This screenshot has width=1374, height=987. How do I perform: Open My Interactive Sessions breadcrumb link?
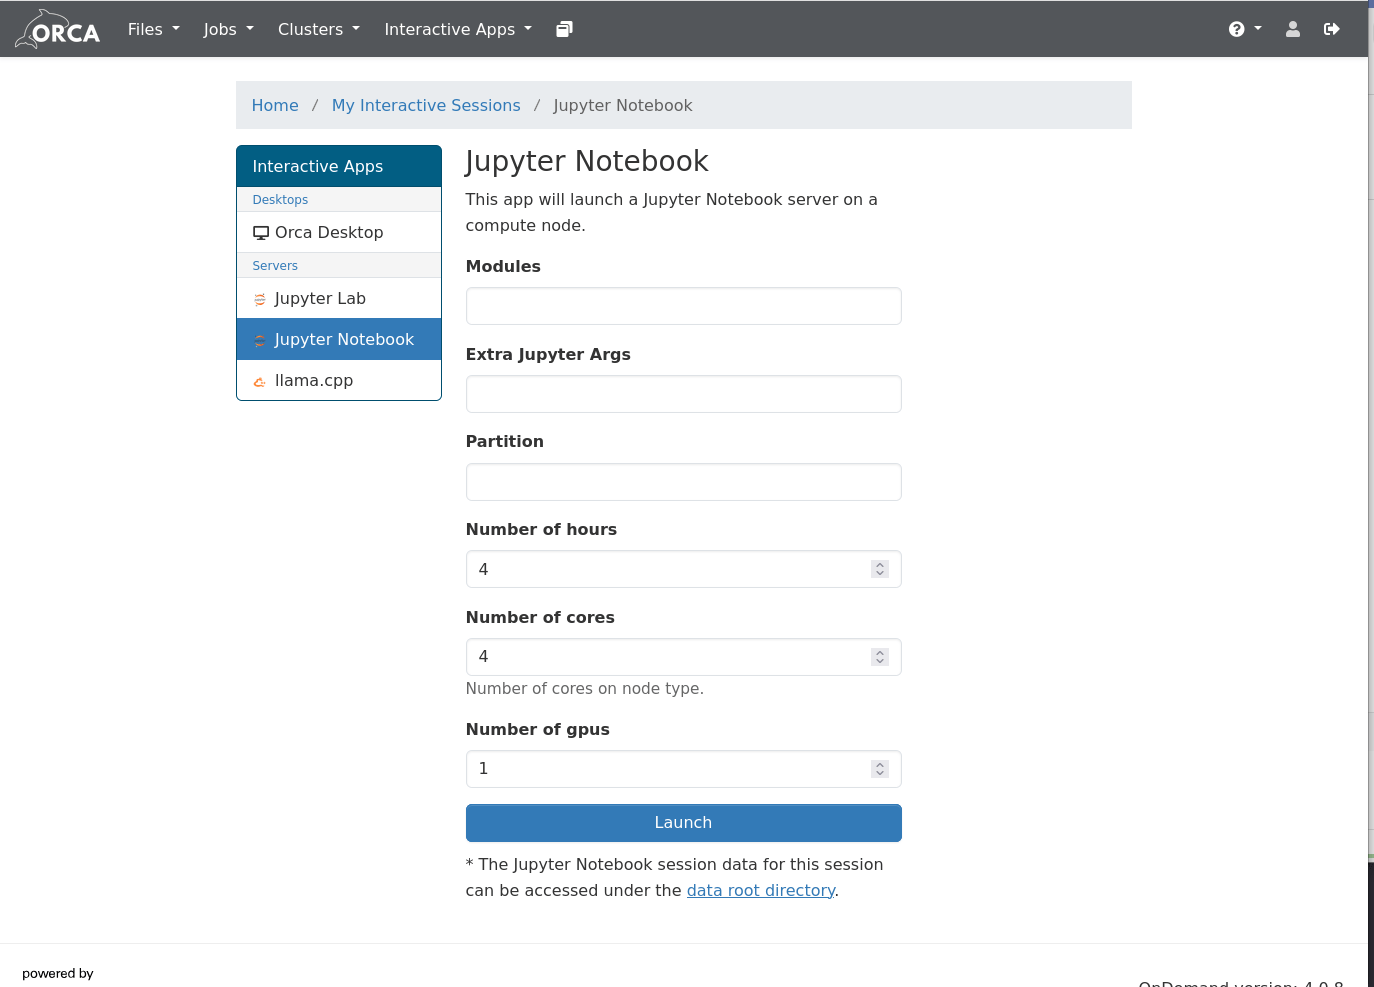click(426, 105)
